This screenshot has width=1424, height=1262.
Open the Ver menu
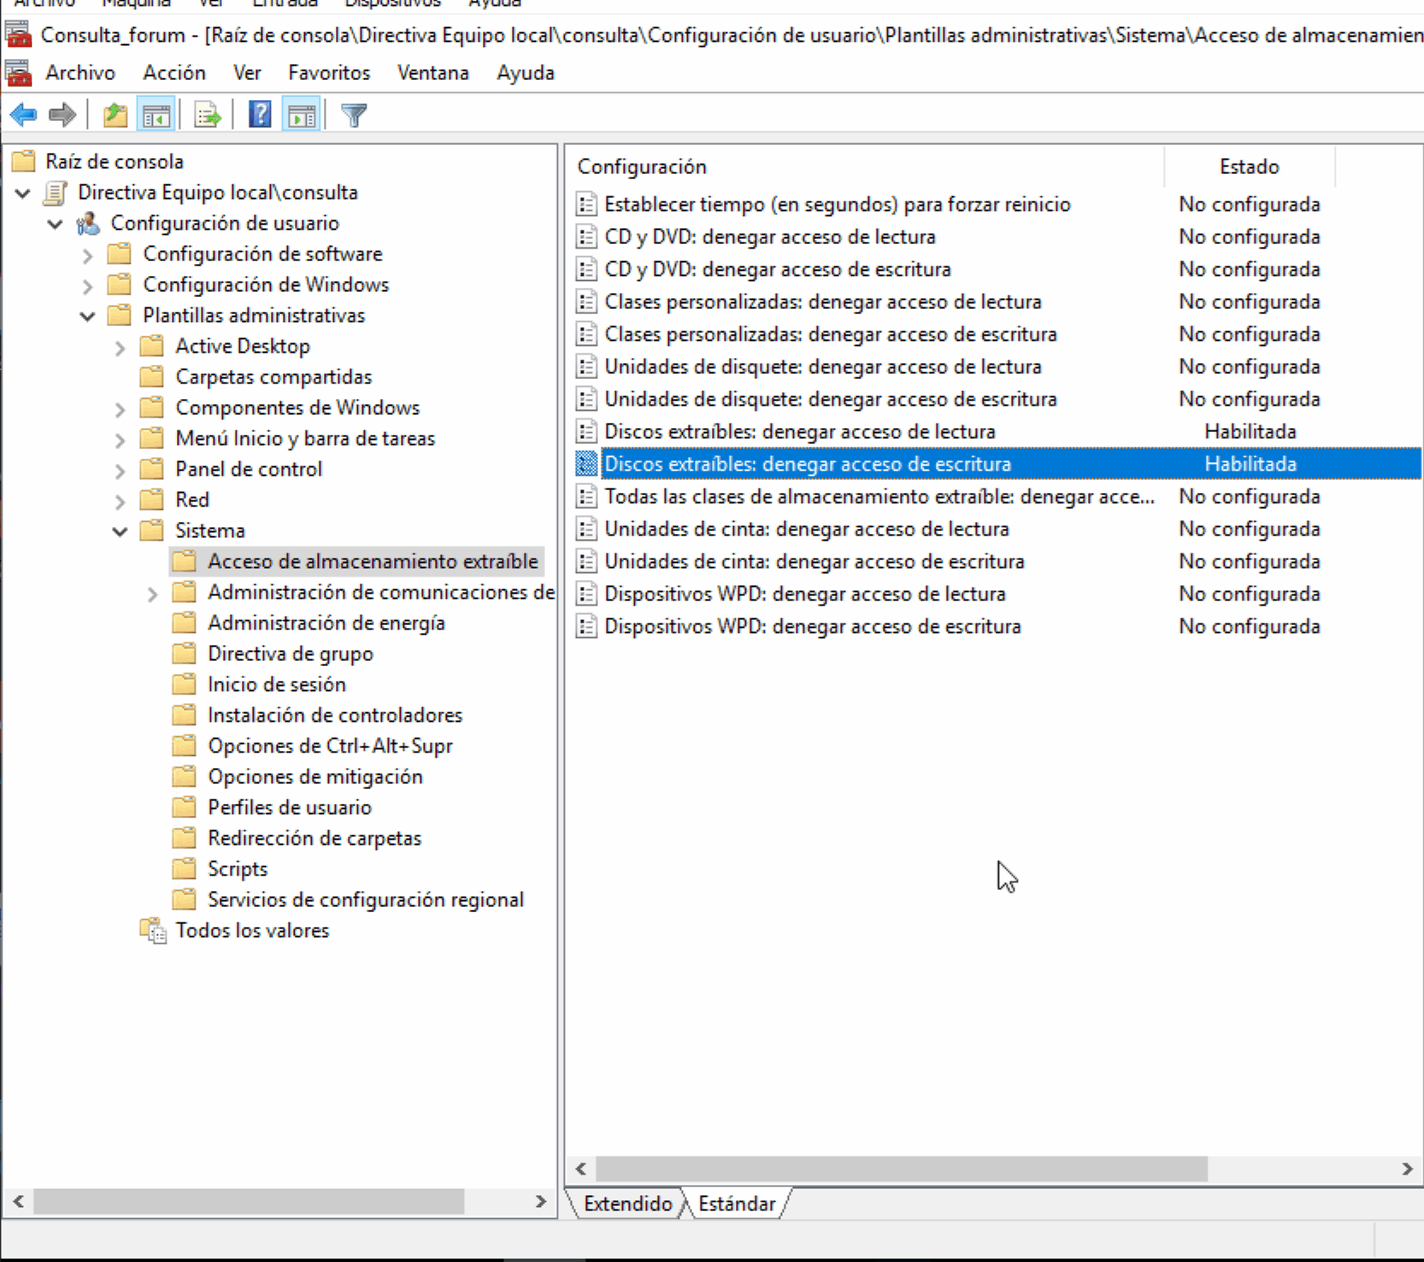[247, 73]
